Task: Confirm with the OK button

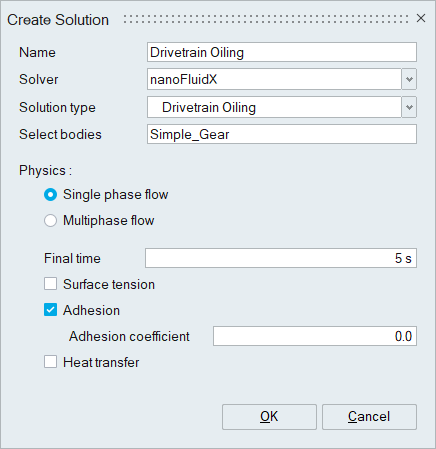Action: (269, 417)
